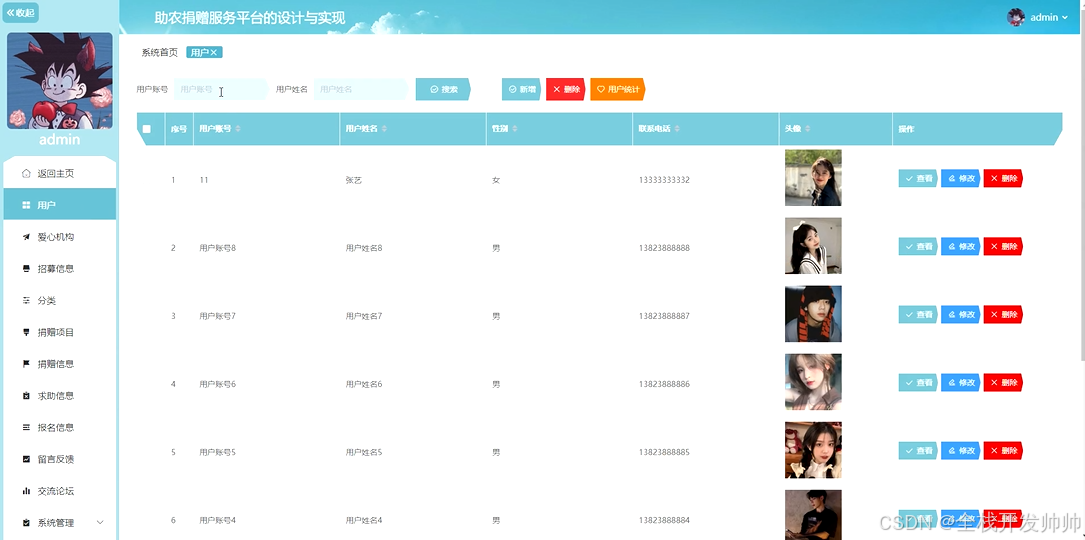Focus the 用户姓名 search field
Viewport: 1085px width, 540px height.
point(361,89)
